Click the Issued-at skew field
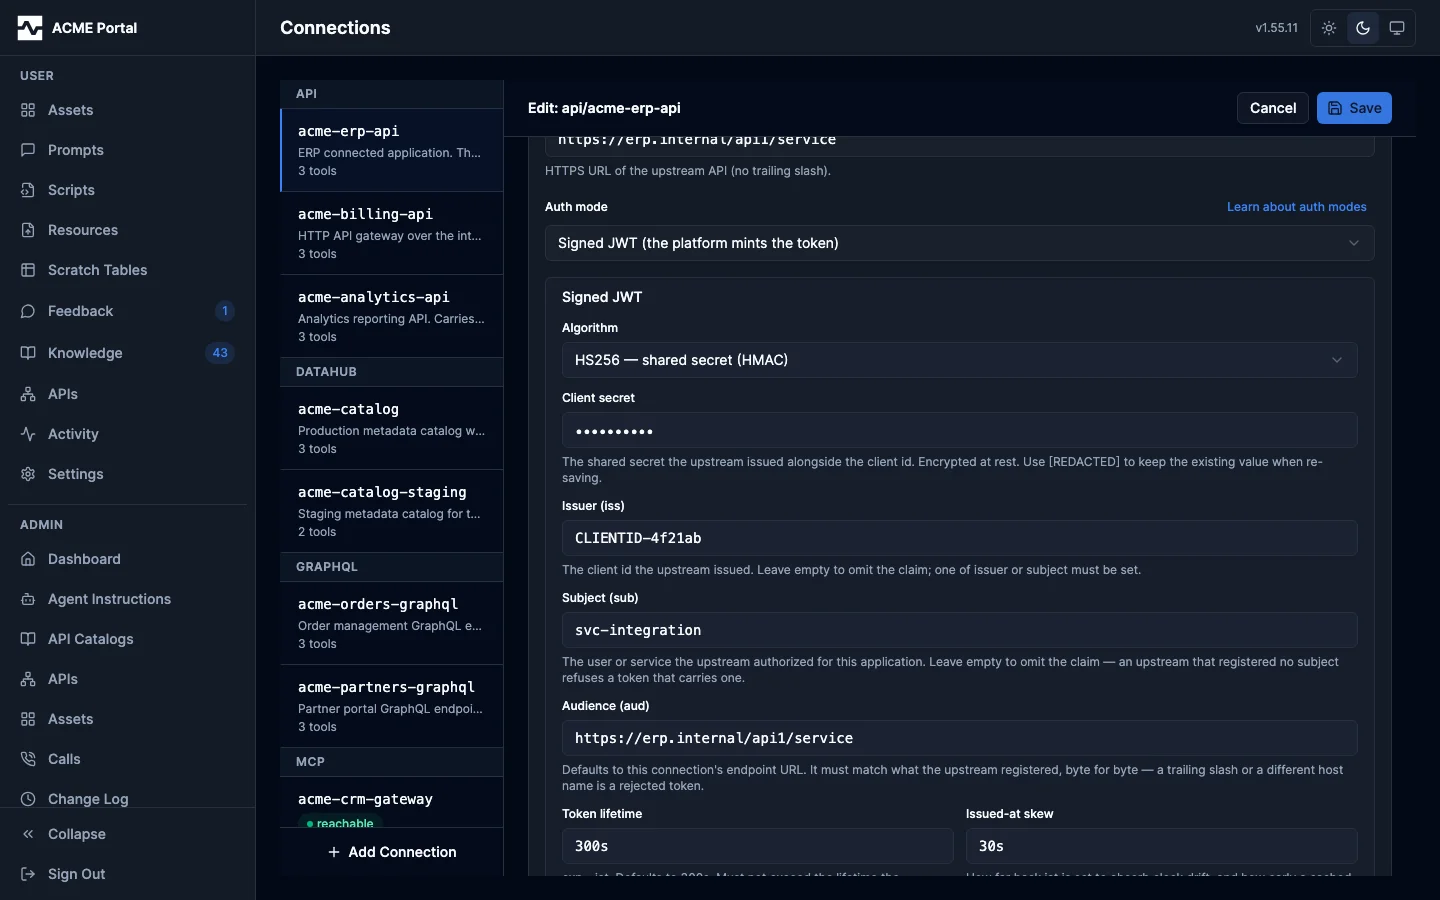Image resolution: width=1440 pixels, height=900 pixels. [1162, 846]
